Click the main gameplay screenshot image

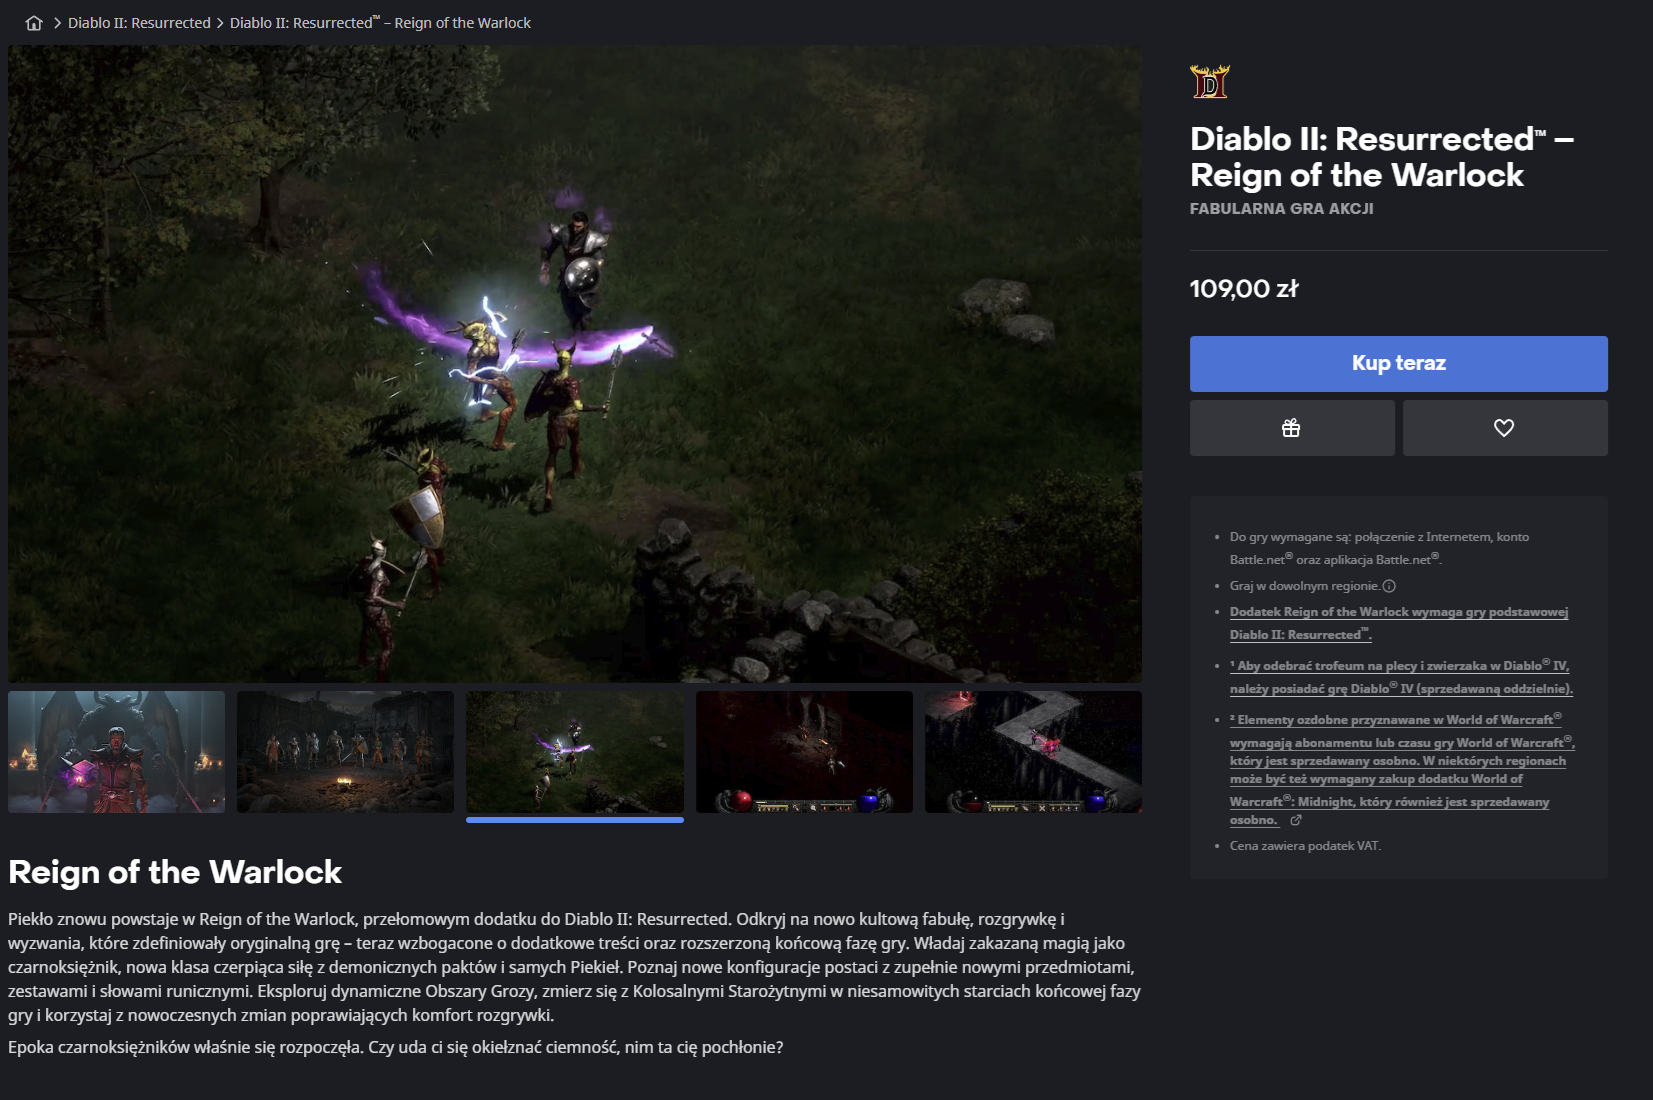pyautogui.click(x=575, y=364)
